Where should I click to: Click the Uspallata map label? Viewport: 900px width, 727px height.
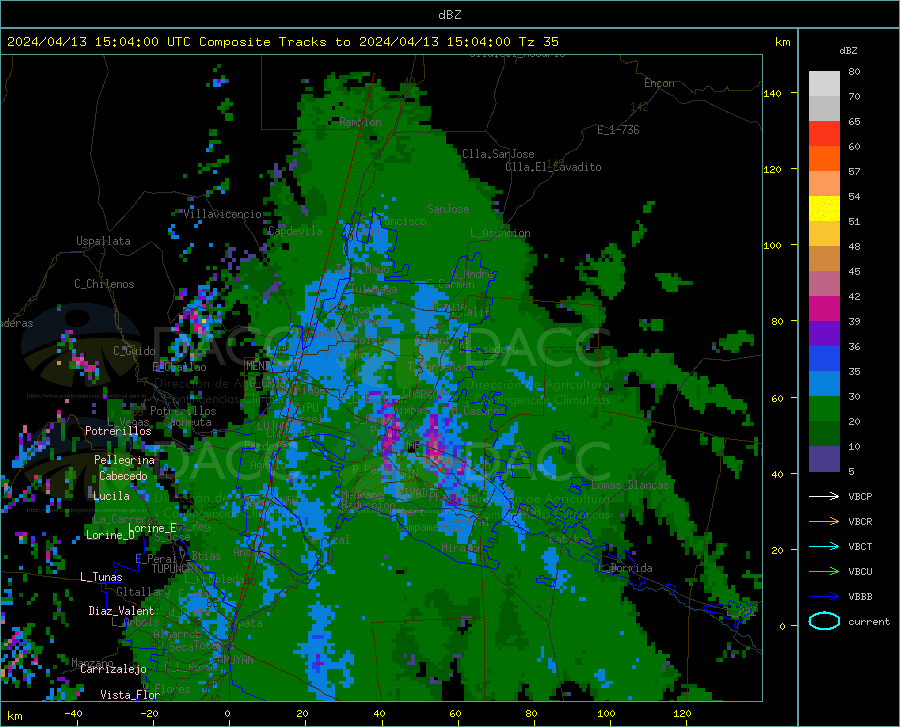[103, 241]
